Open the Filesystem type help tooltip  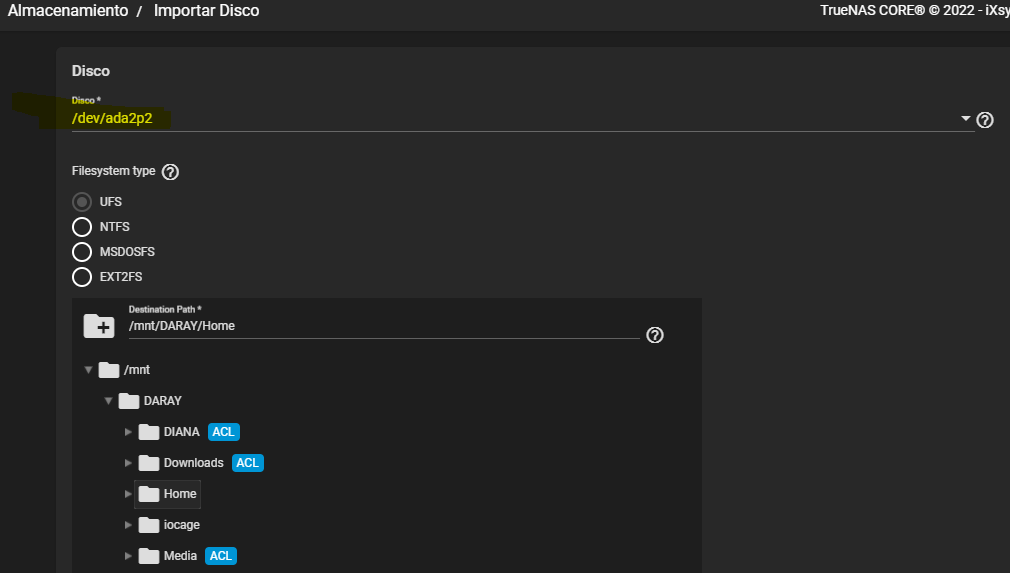[x=170, y=172]
